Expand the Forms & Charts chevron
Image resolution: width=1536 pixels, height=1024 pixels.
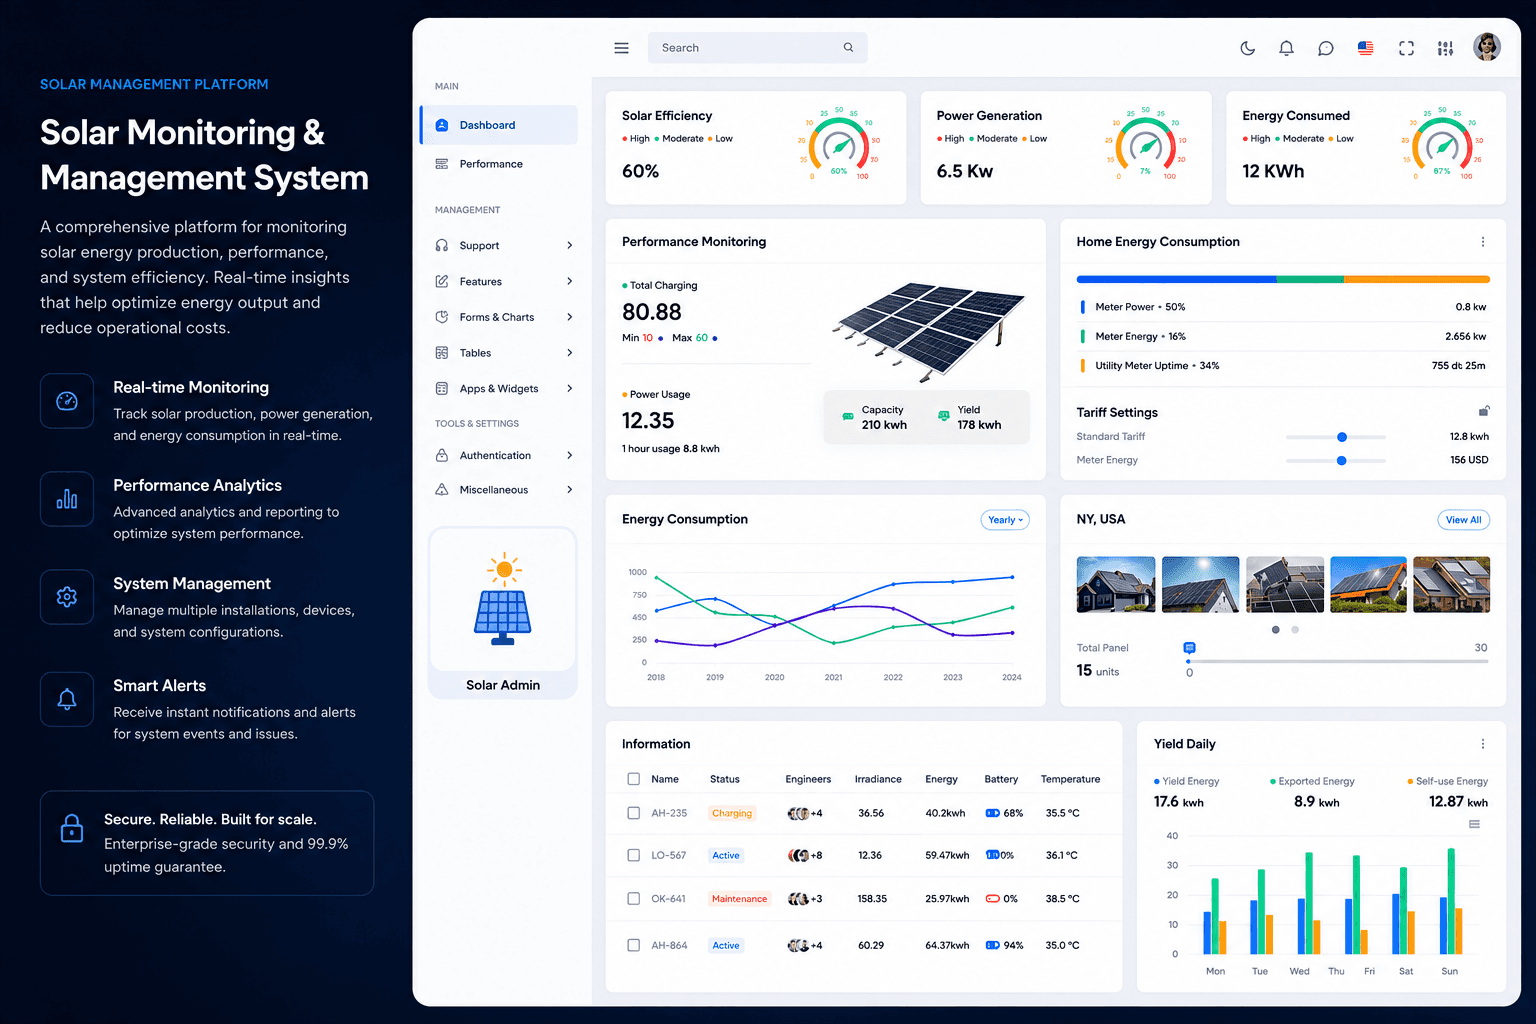coord(570,317)
